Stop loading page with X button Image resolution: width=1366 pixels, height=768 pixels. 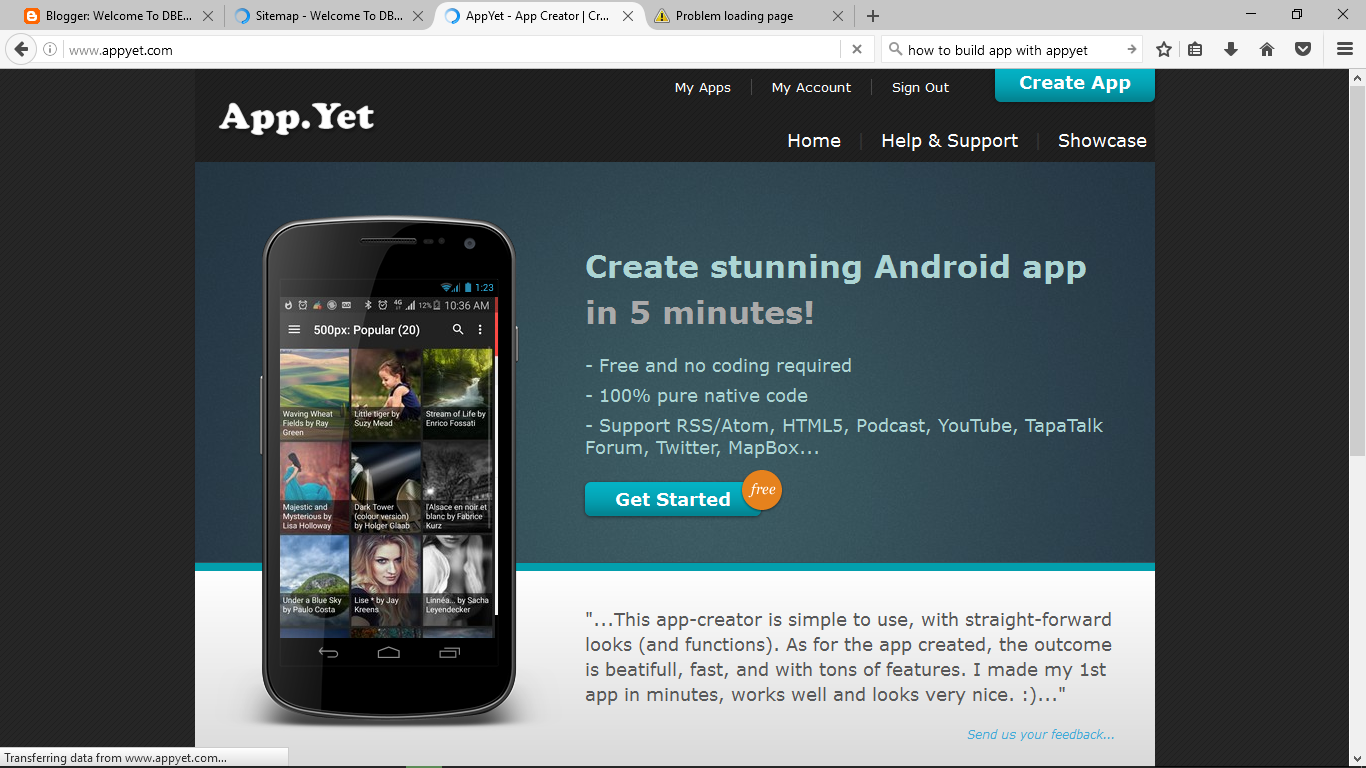pyautogui.click(x=857, y=49)
